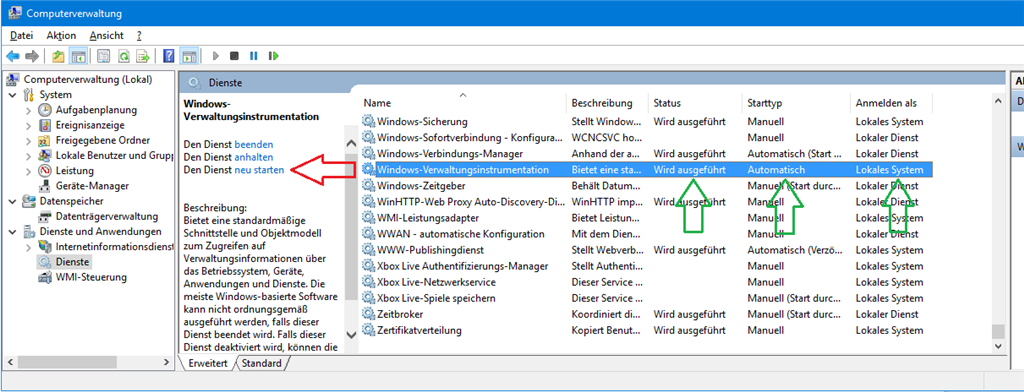This screenshot has width=1024, height=392.
Task: Select the Xbox Live-Netzwerkservice row
Action: pos(647,282)
